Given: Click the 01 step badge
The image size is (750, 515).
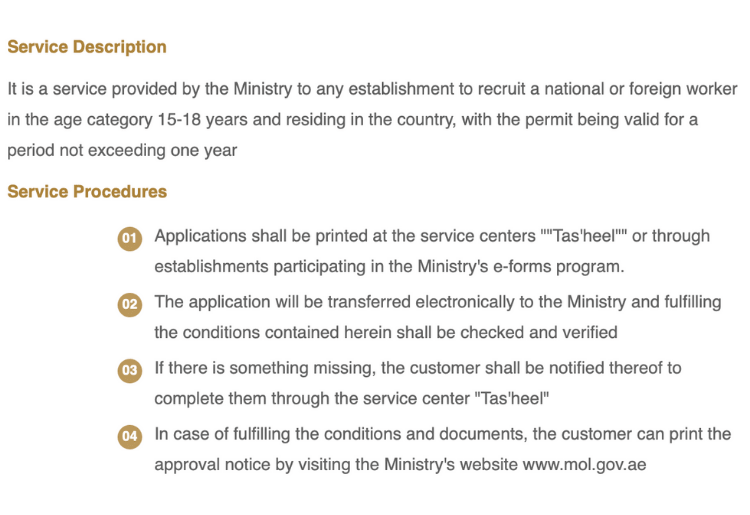Looking at the screenshot, I should tap(130, 239).
